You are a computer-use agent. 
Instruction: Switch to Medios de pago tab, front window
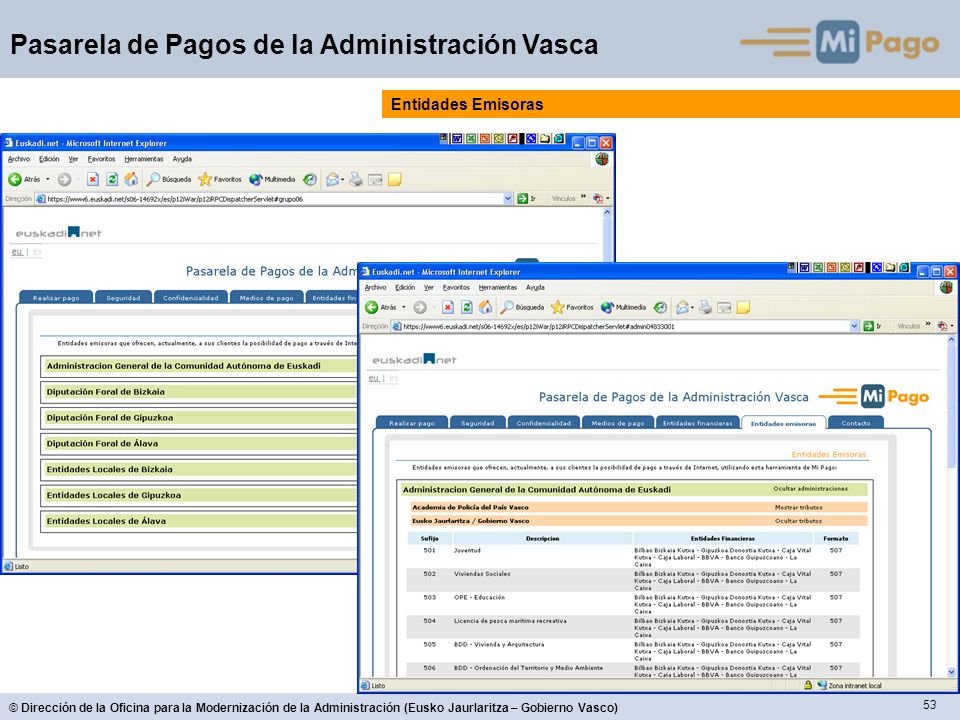point(618,422)
